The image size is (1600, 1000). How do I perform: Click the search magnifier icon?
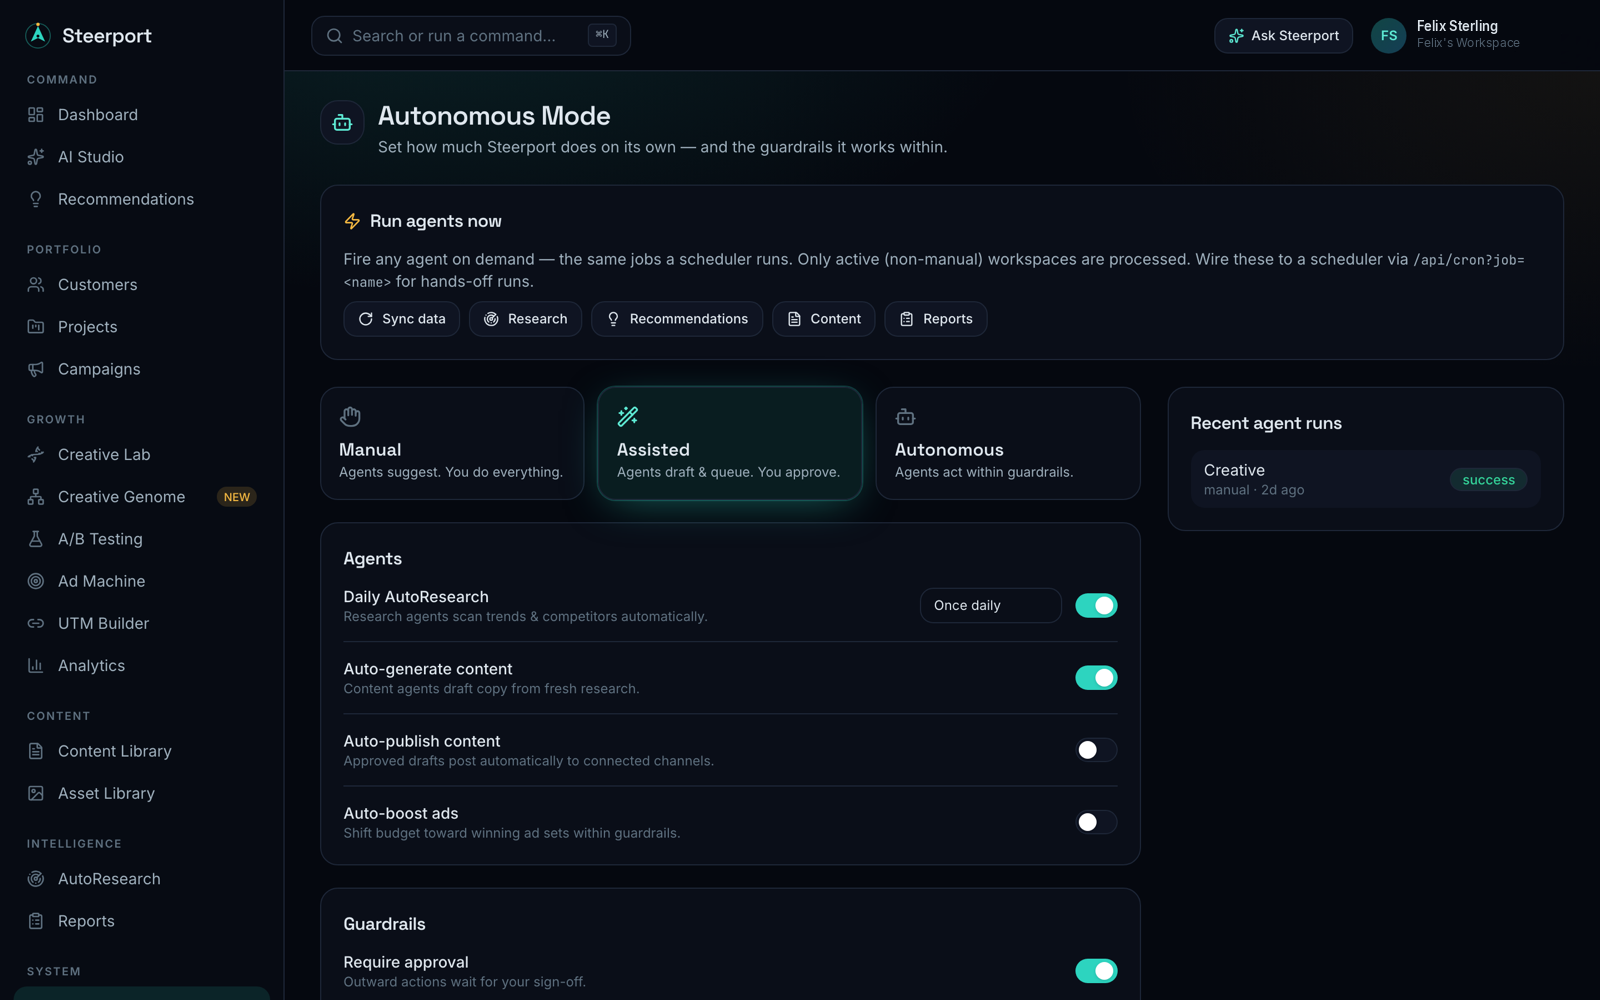pos(335,36)
